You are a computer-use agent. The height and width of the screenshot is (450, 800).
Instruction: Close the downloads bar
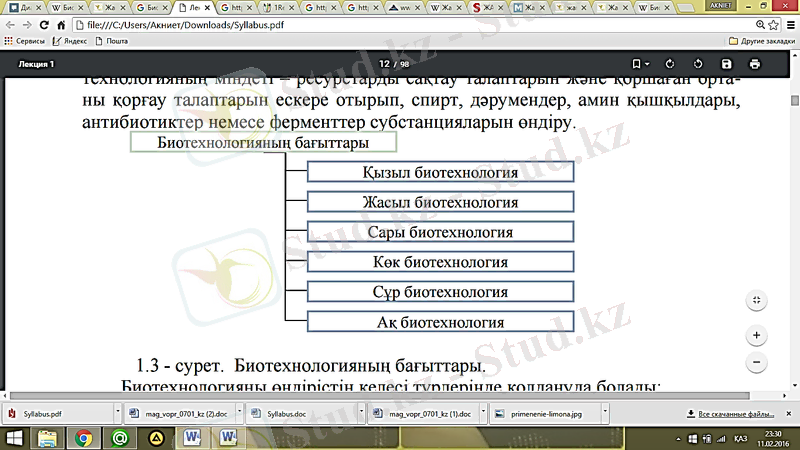tap(788, 413)
